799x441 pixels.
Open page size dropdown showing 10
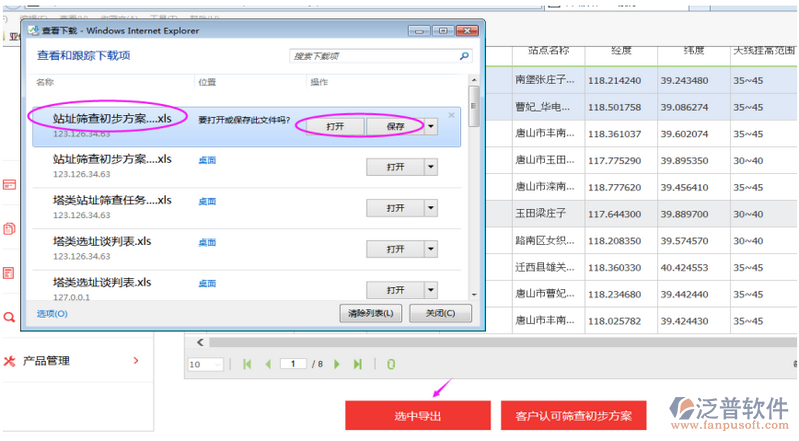pyautogui.click(x=205, y=364)
